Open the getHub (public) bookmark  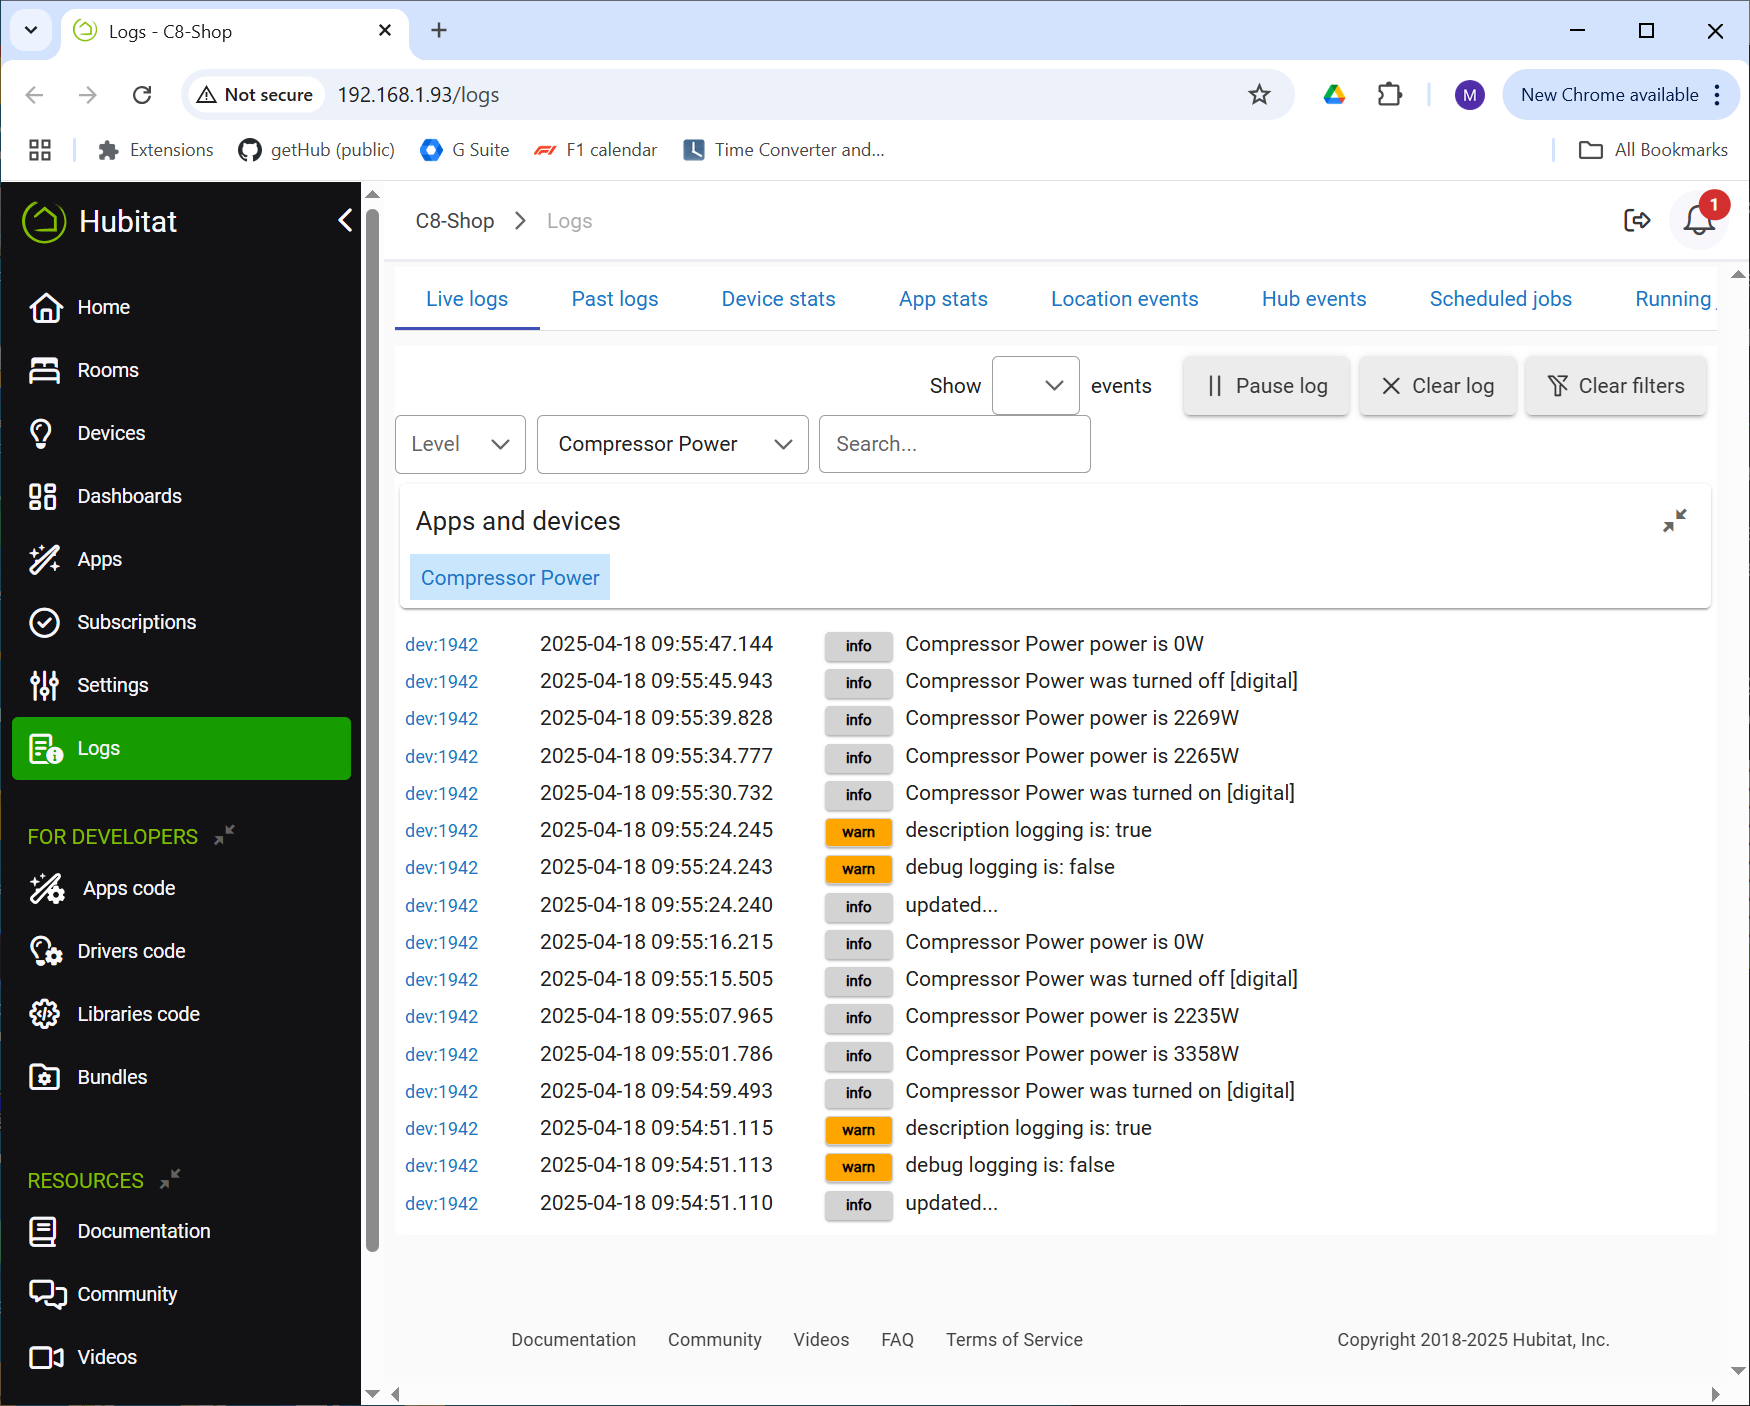coord(317,150)
